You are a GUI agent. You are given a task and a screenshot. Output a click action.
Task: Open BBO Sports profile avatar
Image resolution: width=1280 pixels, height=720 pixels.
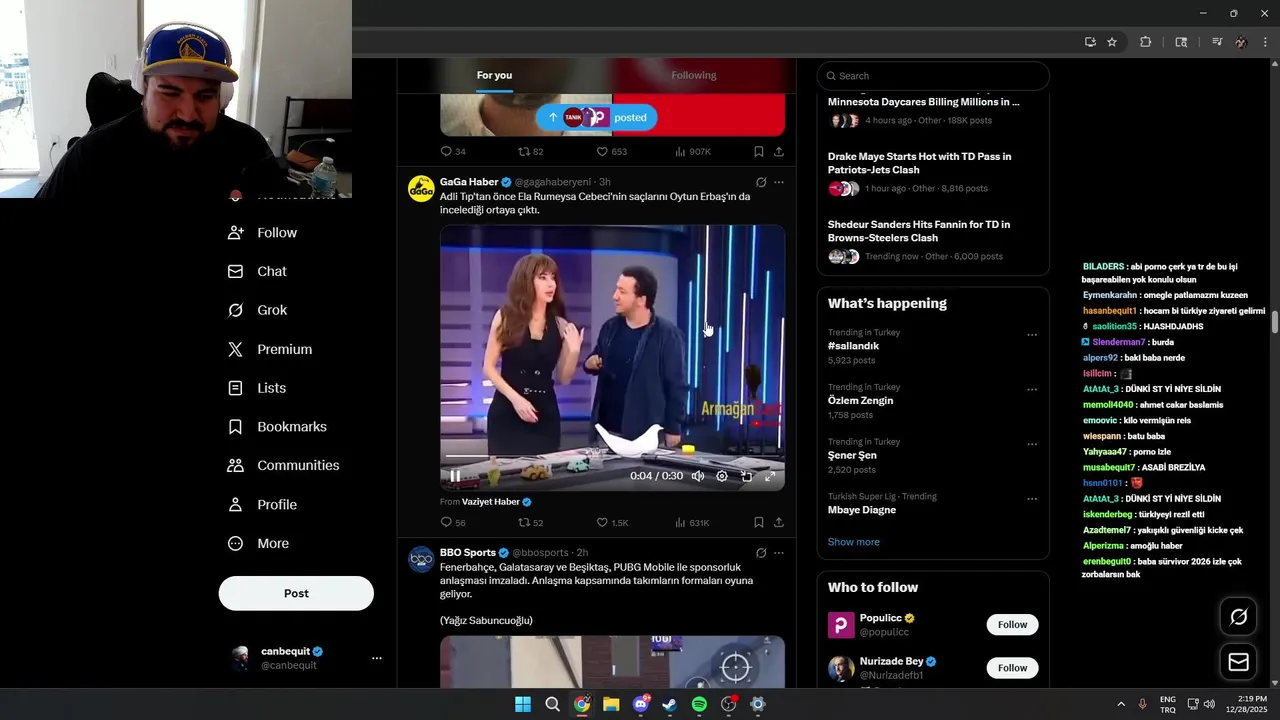[x=421, y=559]
